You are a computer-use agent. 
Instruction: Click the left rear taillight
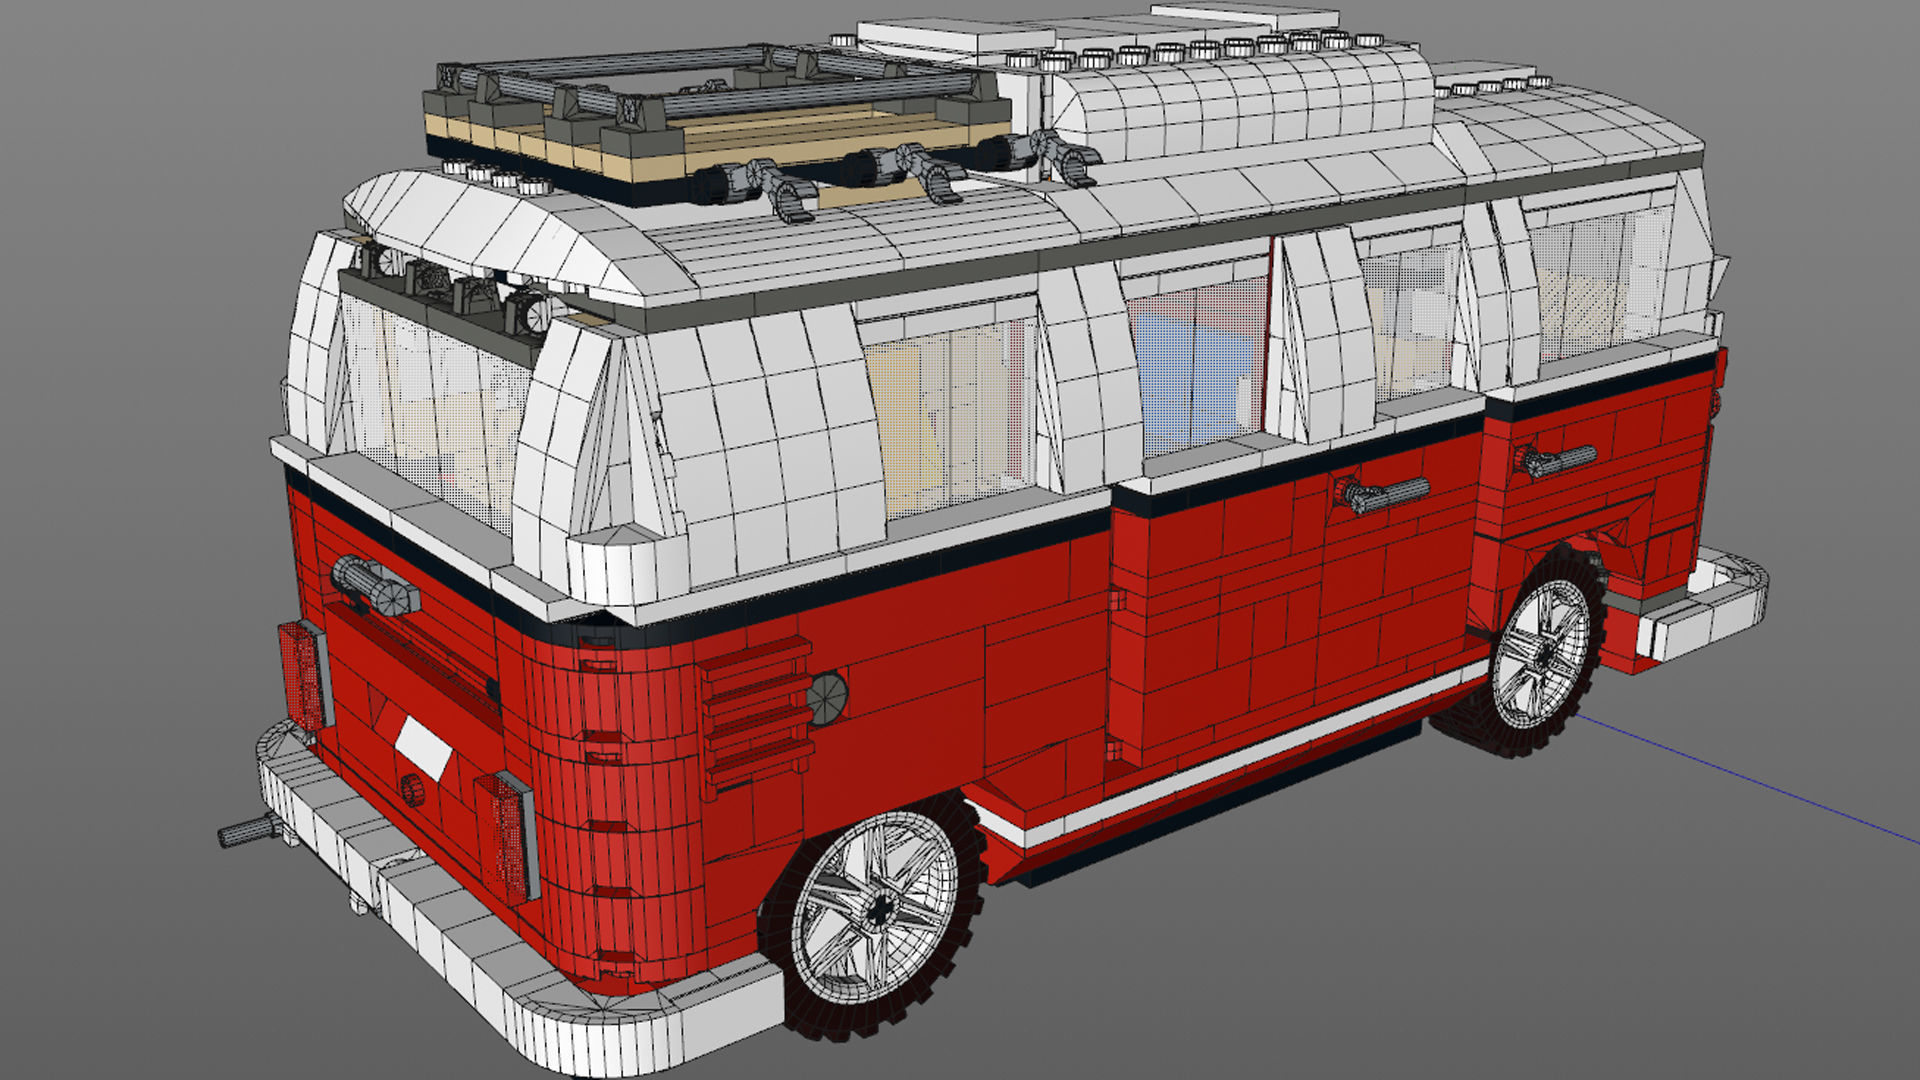[304, 675]
